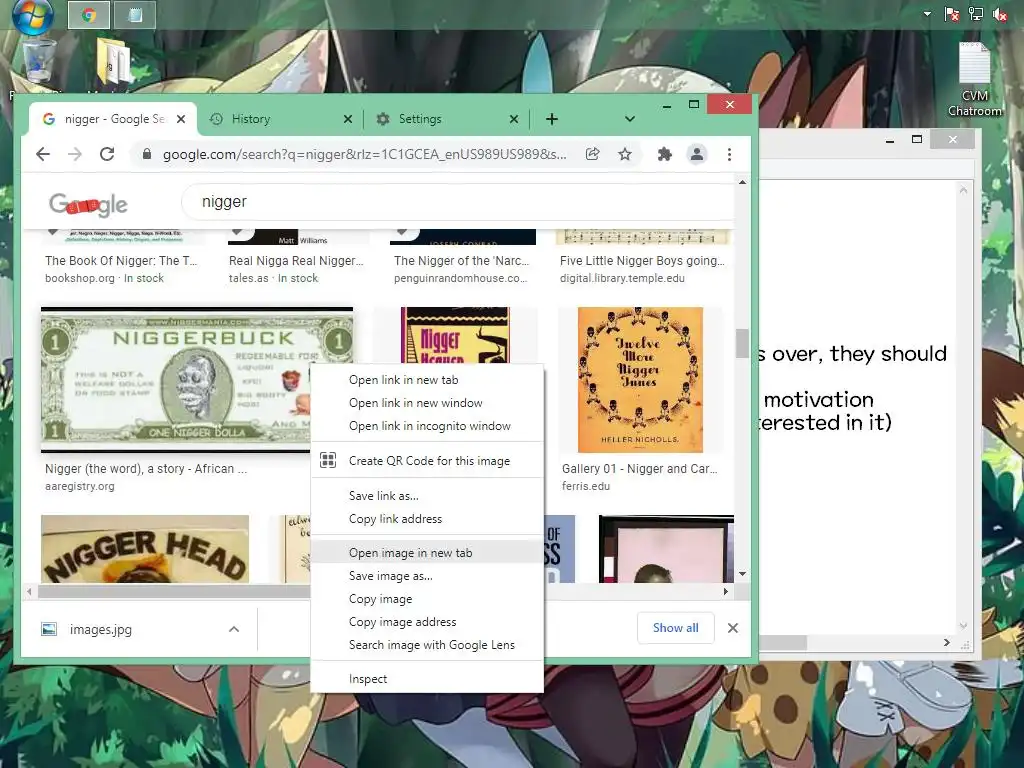Open the Chrome three-dot menu

click(x=729, y=154)
